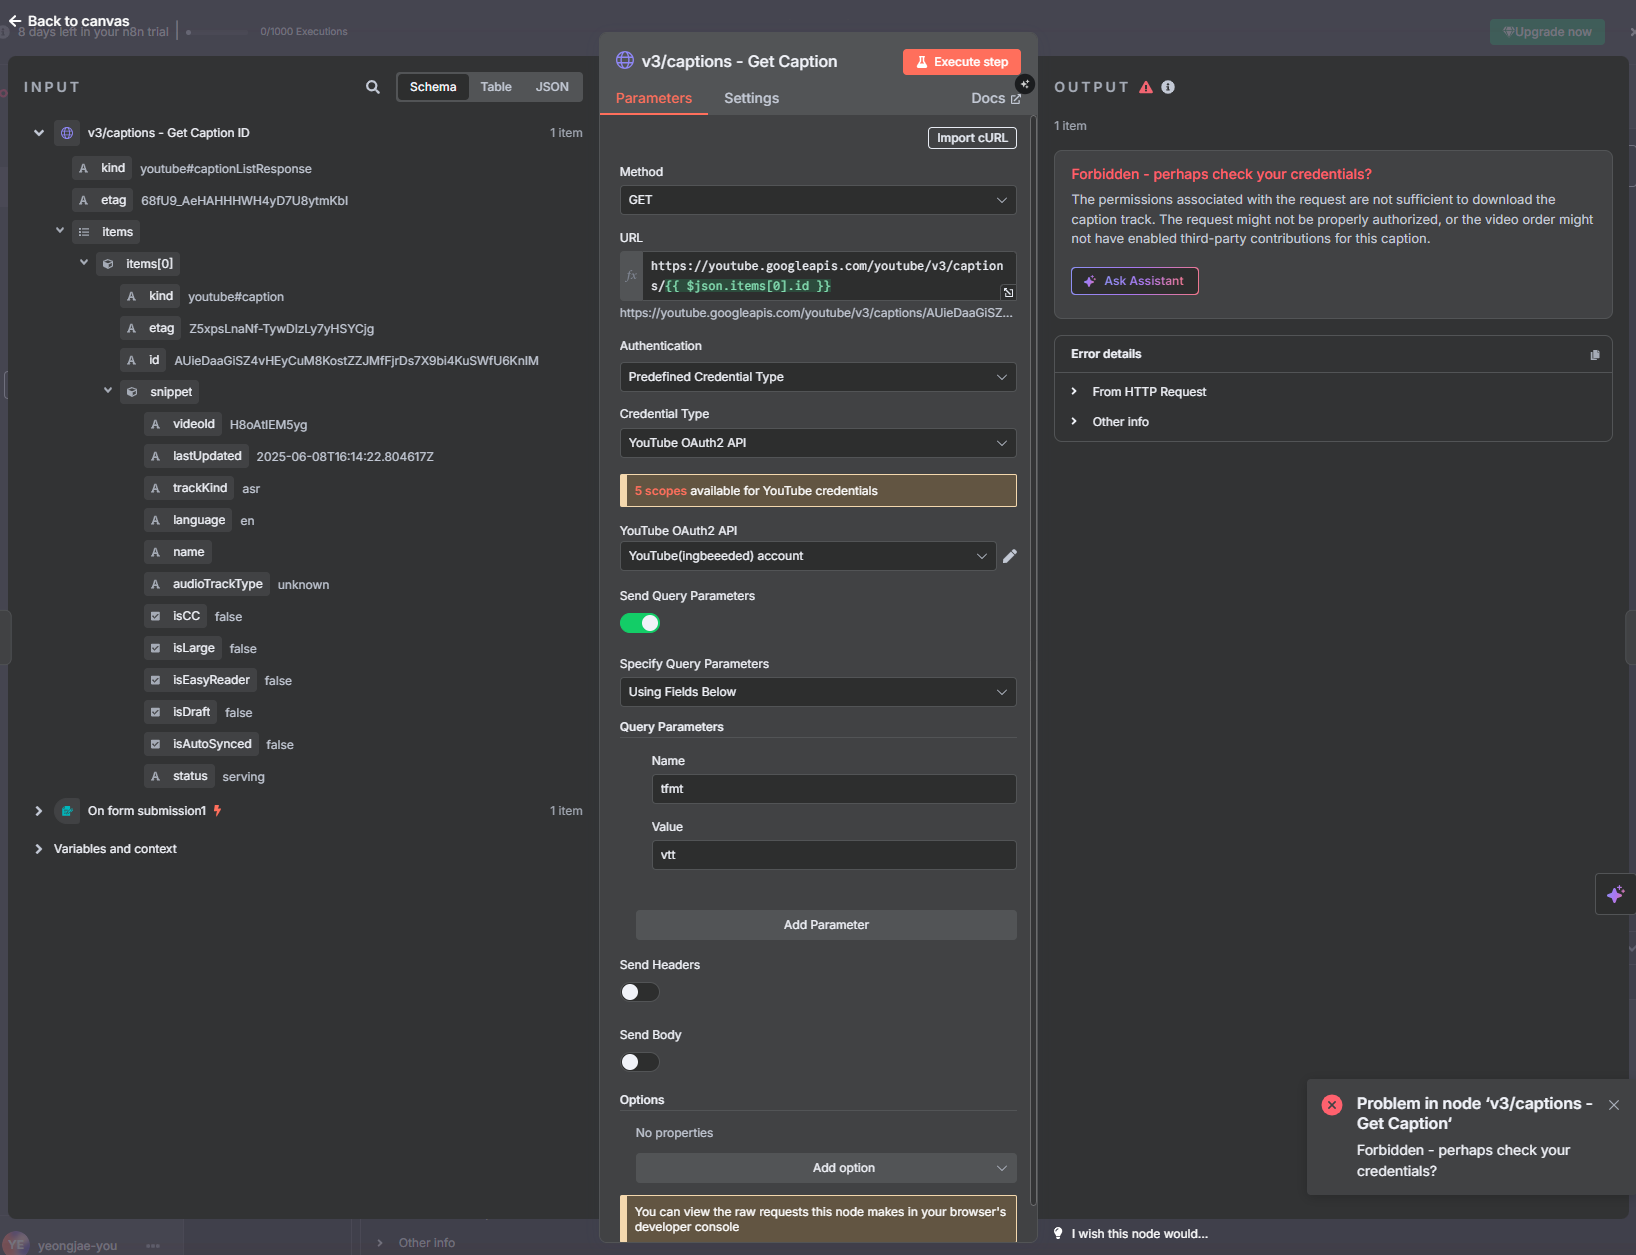
Task: Collapse the snippet object node
Action: pyautogui.click(x=108, y=391)
